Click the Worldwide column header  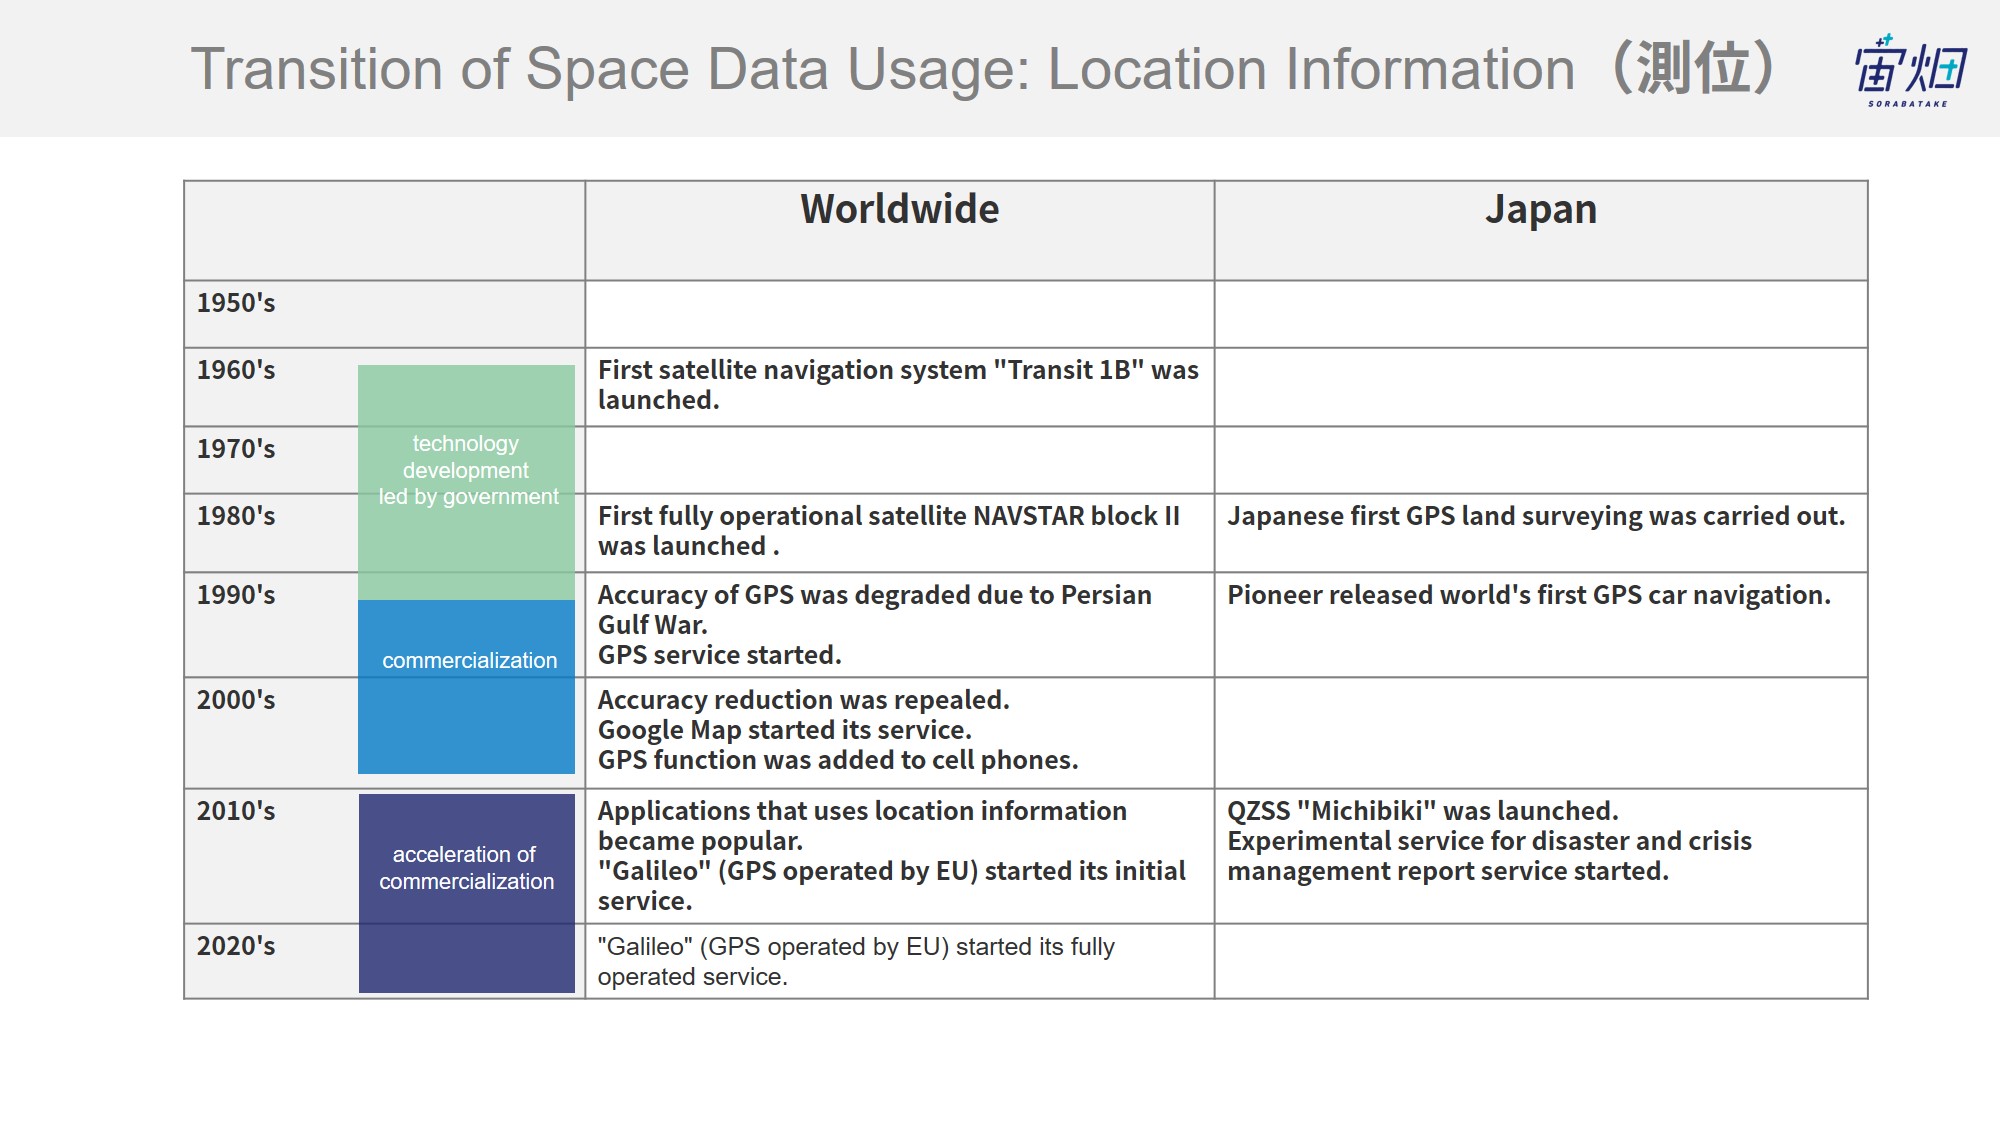point(899,209)
